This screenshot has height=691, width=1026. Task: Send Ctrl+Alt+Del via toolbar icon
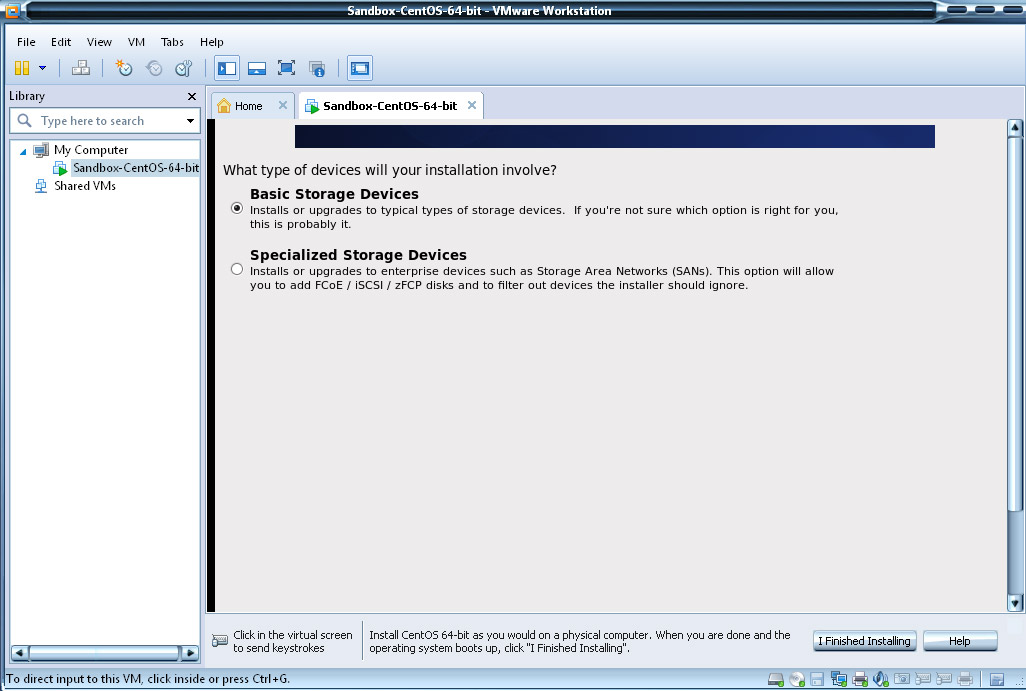coord(80,68)
